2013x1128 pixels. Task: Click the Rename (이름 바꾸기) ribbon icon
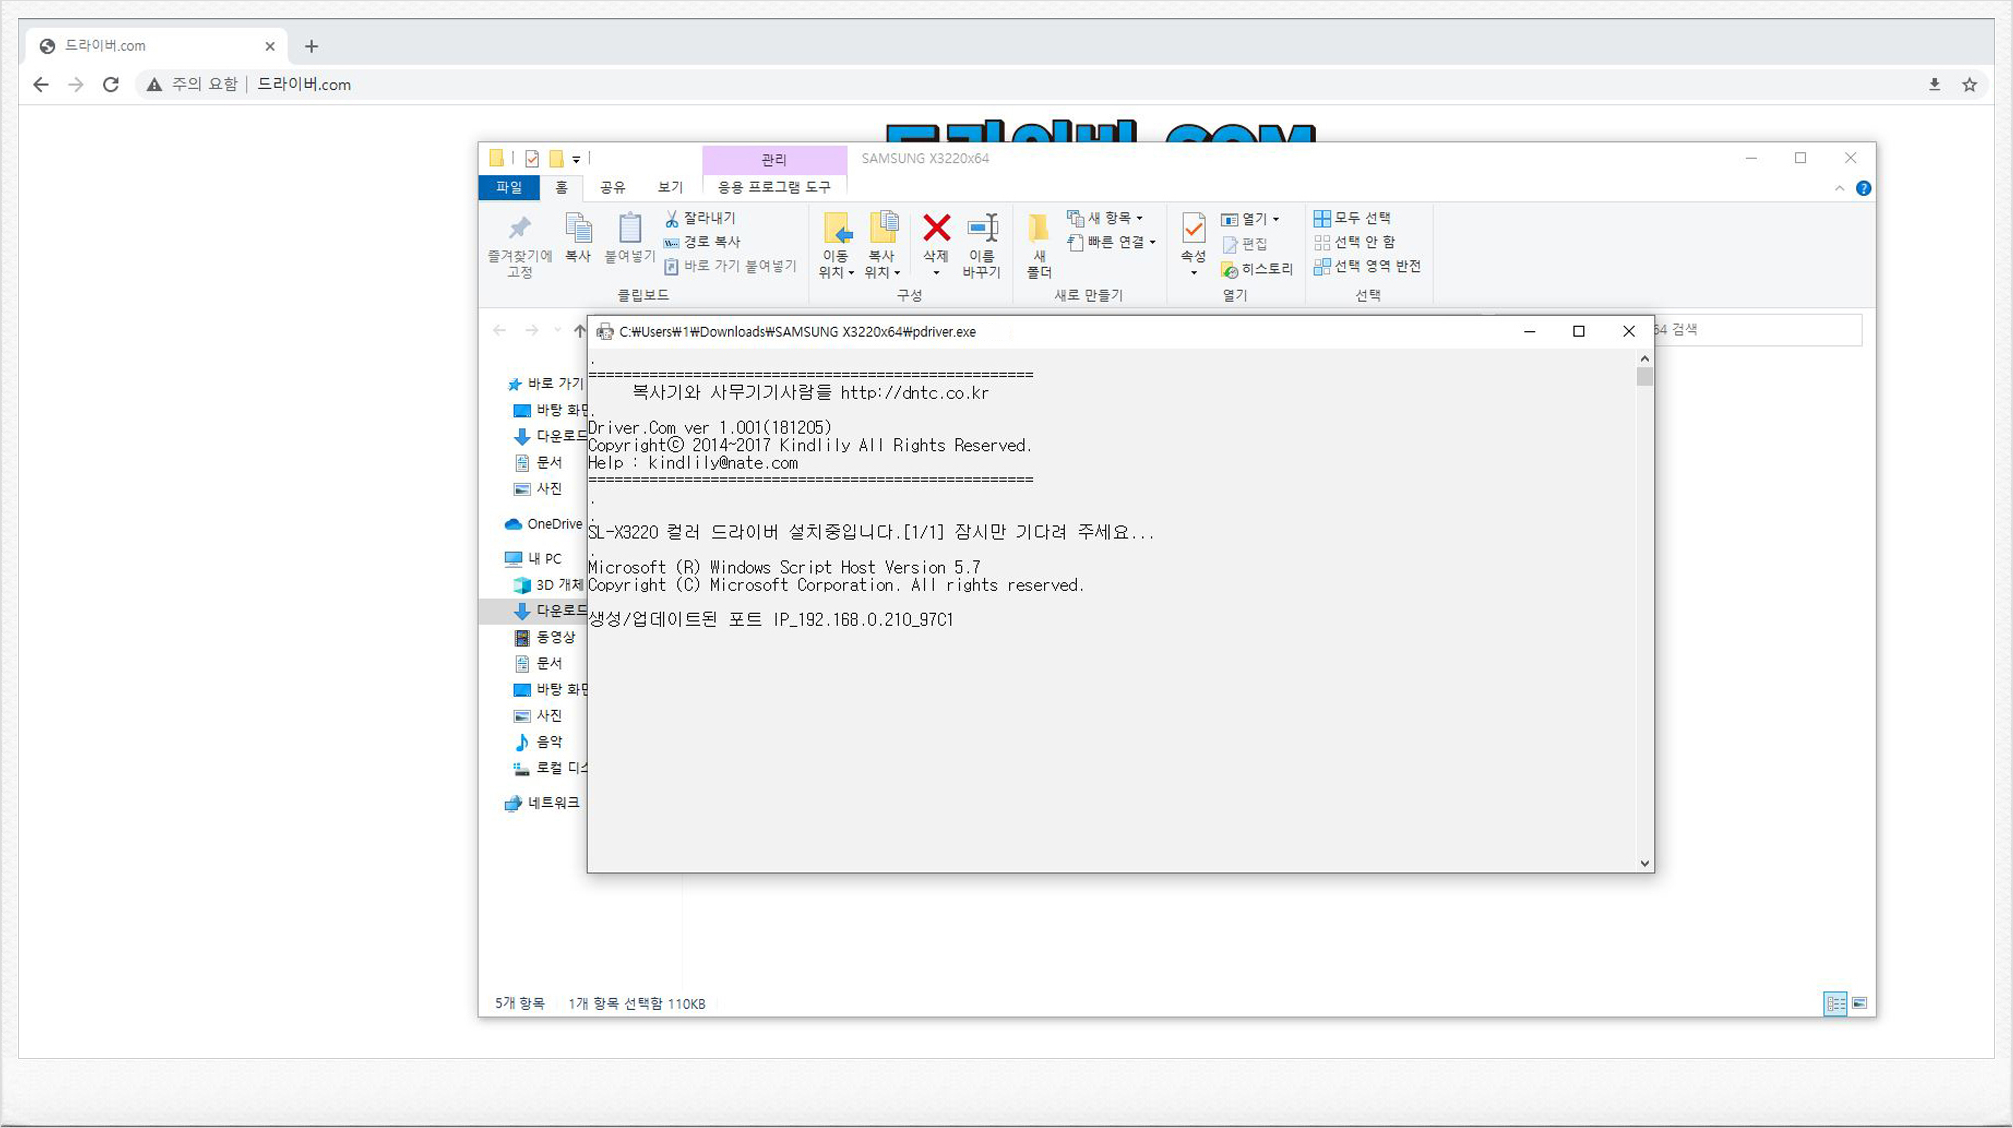(x=982, y=229)
